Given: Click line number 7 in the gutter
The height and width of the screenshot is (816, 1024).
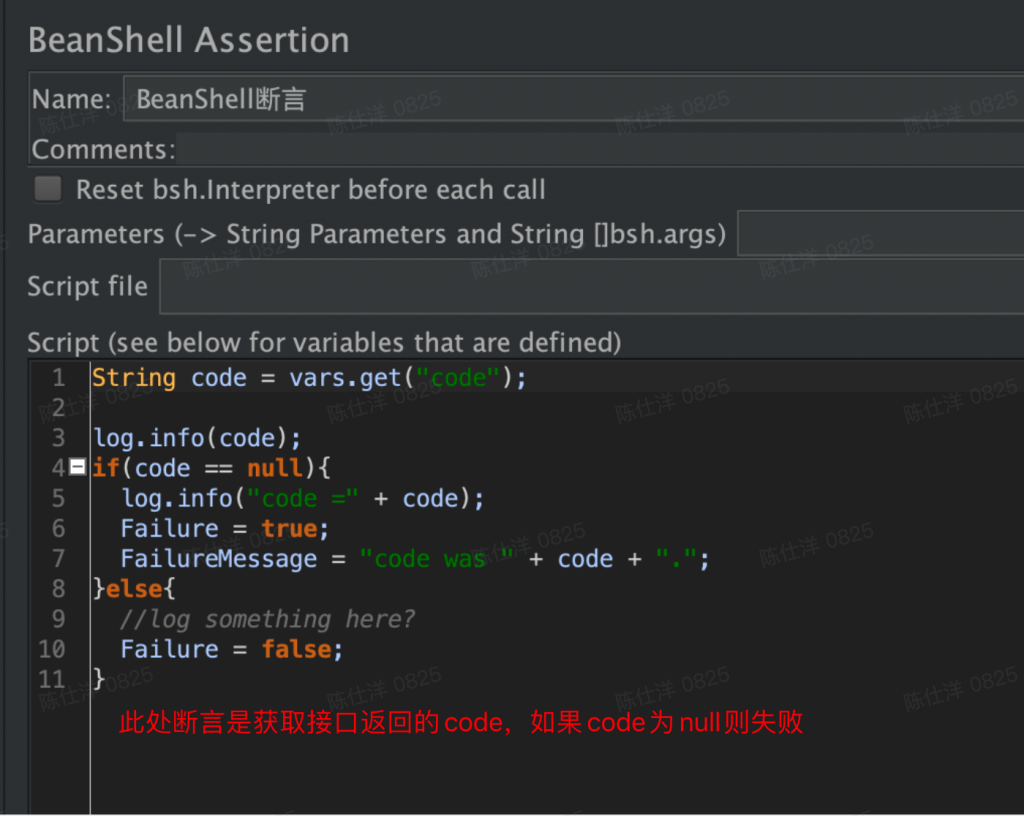Looking at the screenshot, I should (58, 559).
